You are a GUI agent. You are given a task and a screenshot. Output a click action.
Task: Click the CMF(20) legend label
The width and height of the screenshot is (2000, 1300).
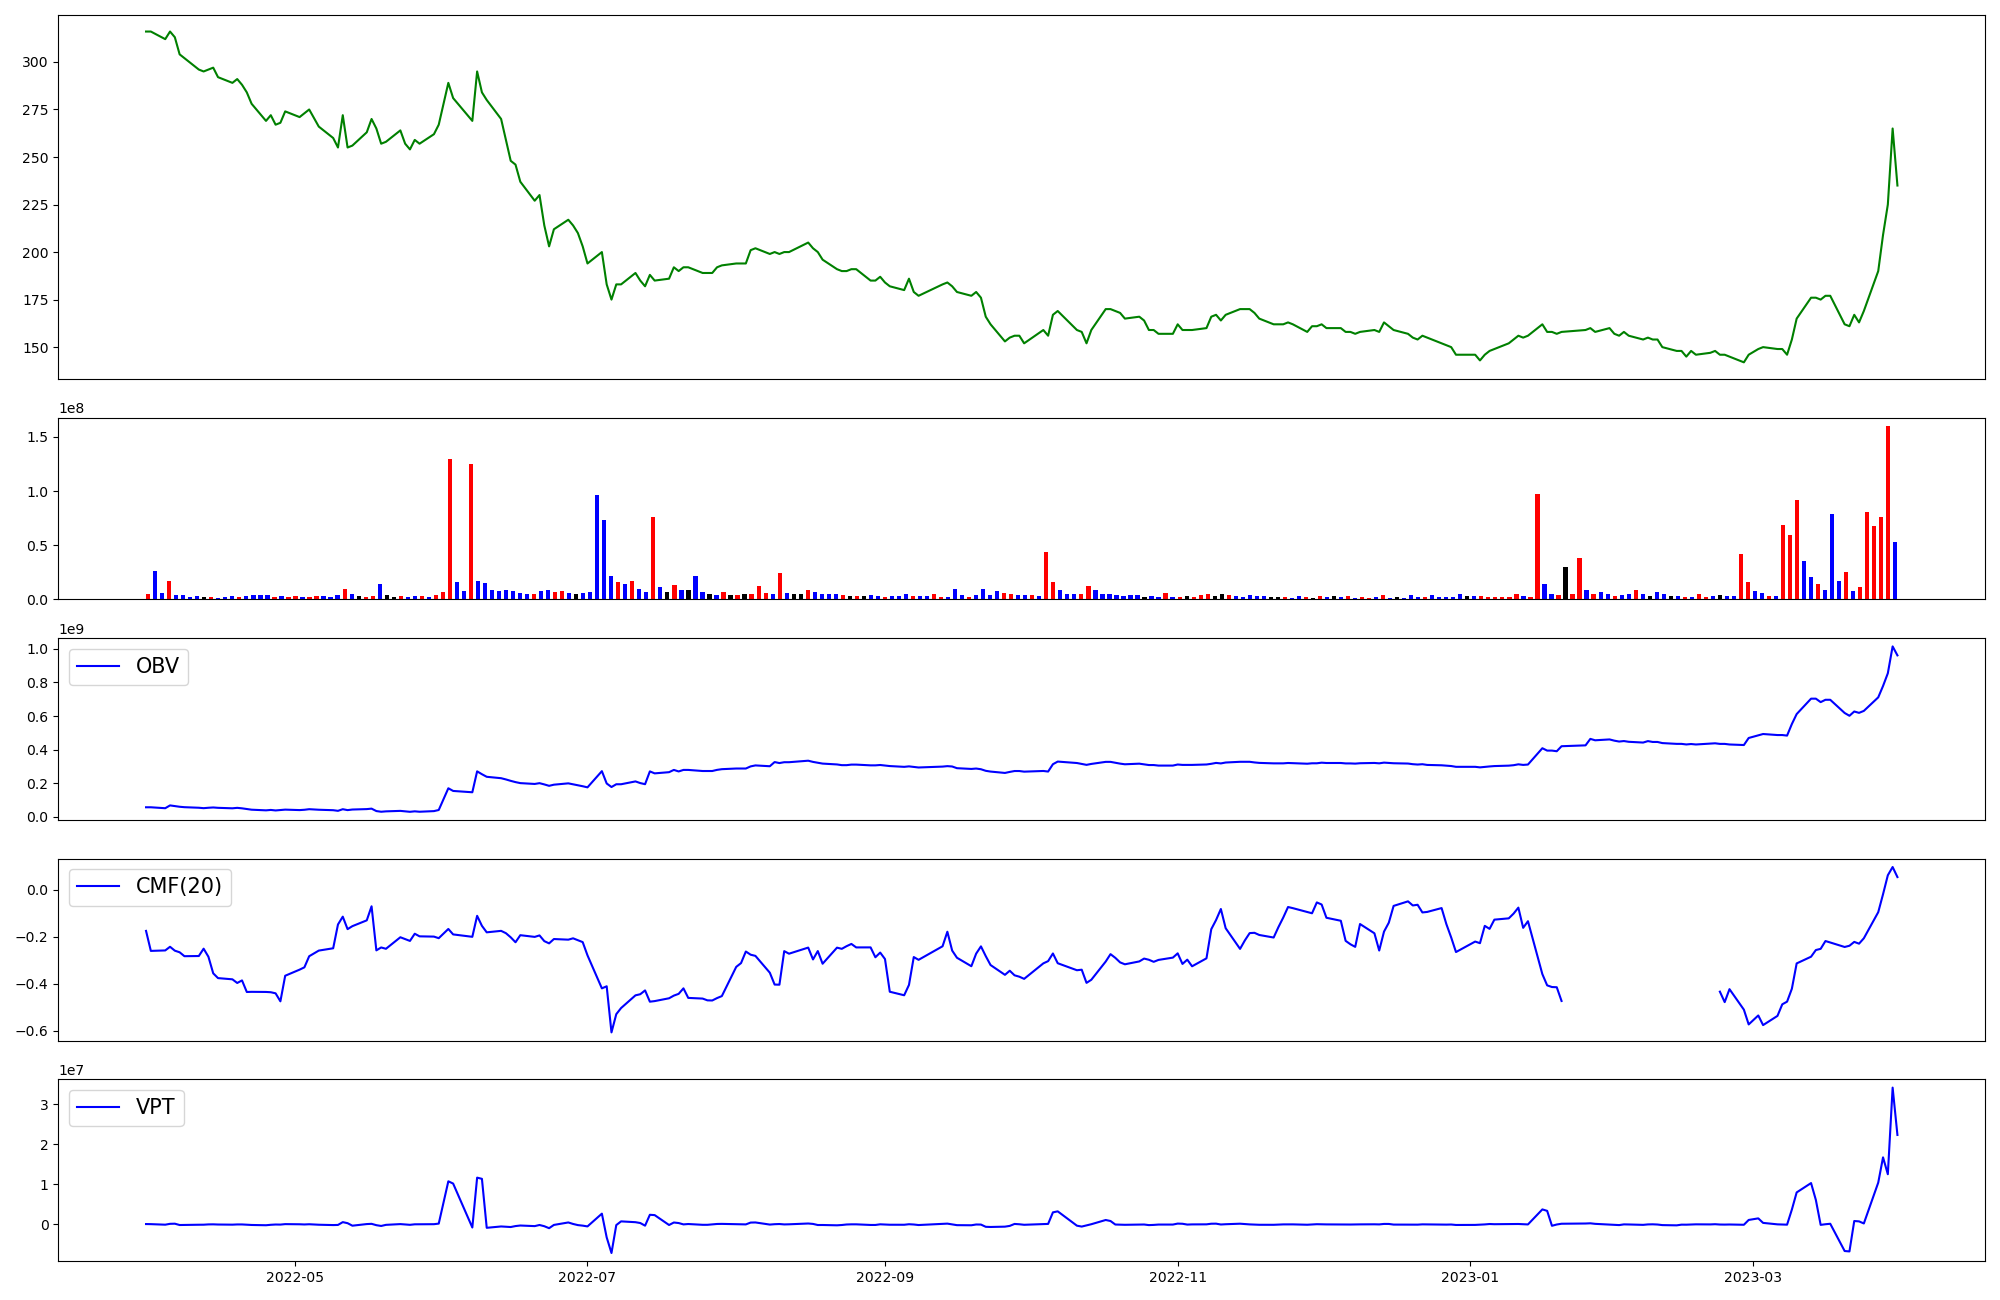178,887
